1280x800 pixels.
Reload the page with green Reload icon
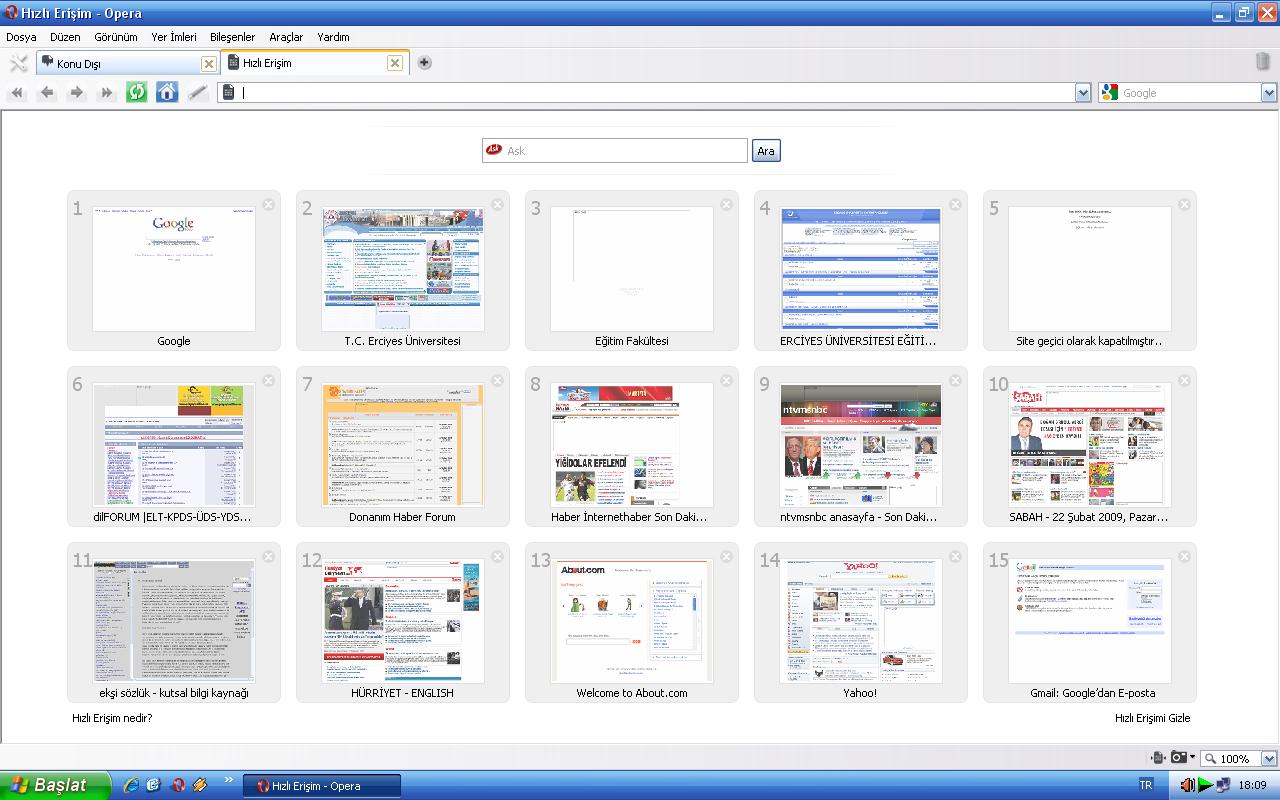(x=136, y=93)
